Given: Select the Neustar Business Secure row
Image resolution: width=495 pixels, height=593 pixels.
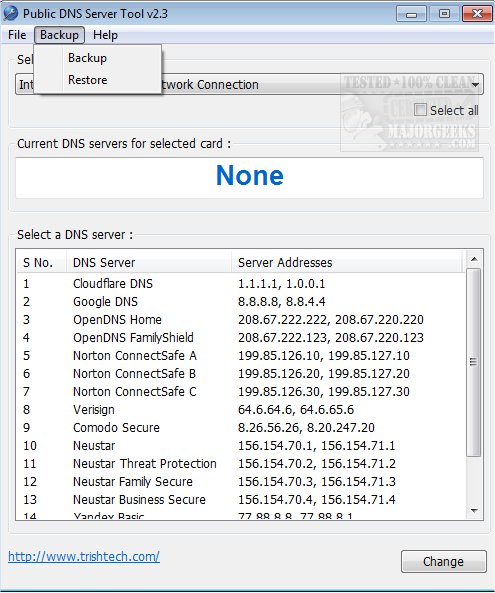Looking at the screenshot, I should pos(241,500).
